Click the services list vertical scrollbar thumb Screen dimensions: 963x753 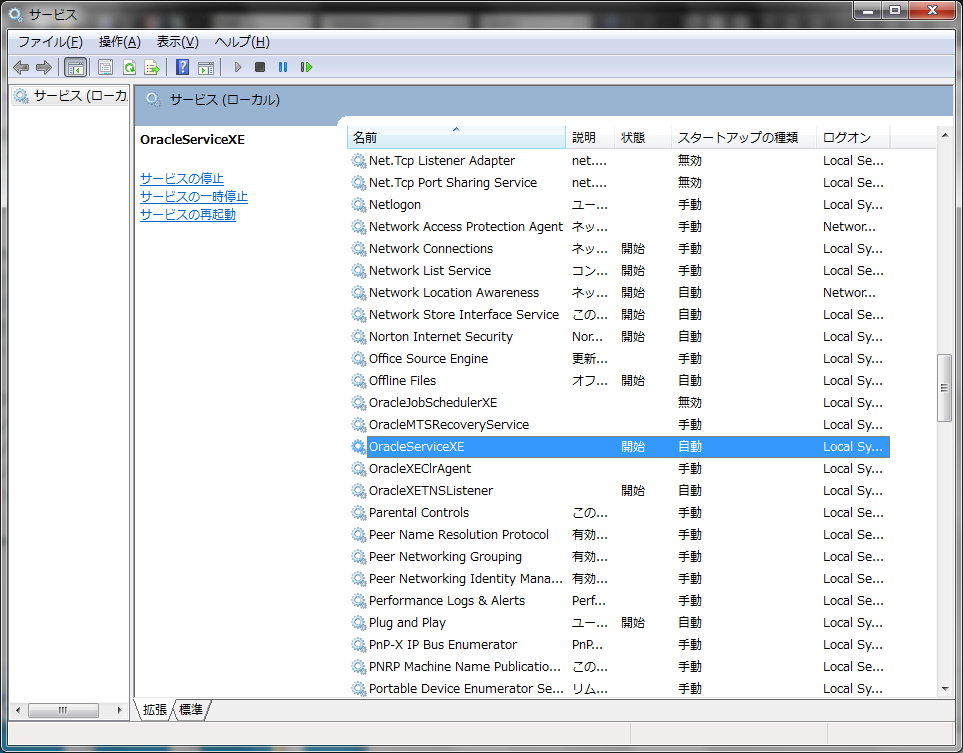(x=945, y=388)
